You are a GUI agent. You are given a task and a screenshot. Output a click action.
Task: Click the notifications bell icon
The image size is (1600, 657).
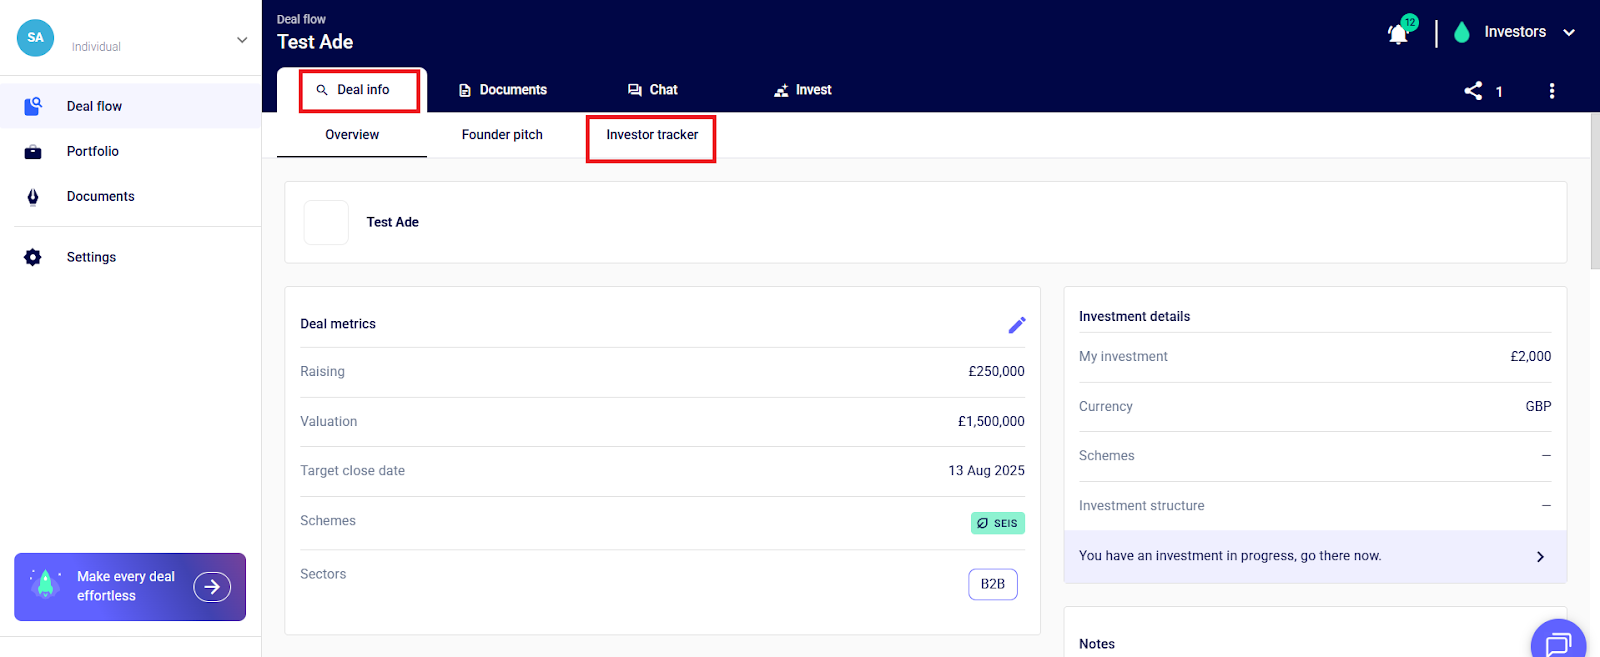coord(1398,34)
